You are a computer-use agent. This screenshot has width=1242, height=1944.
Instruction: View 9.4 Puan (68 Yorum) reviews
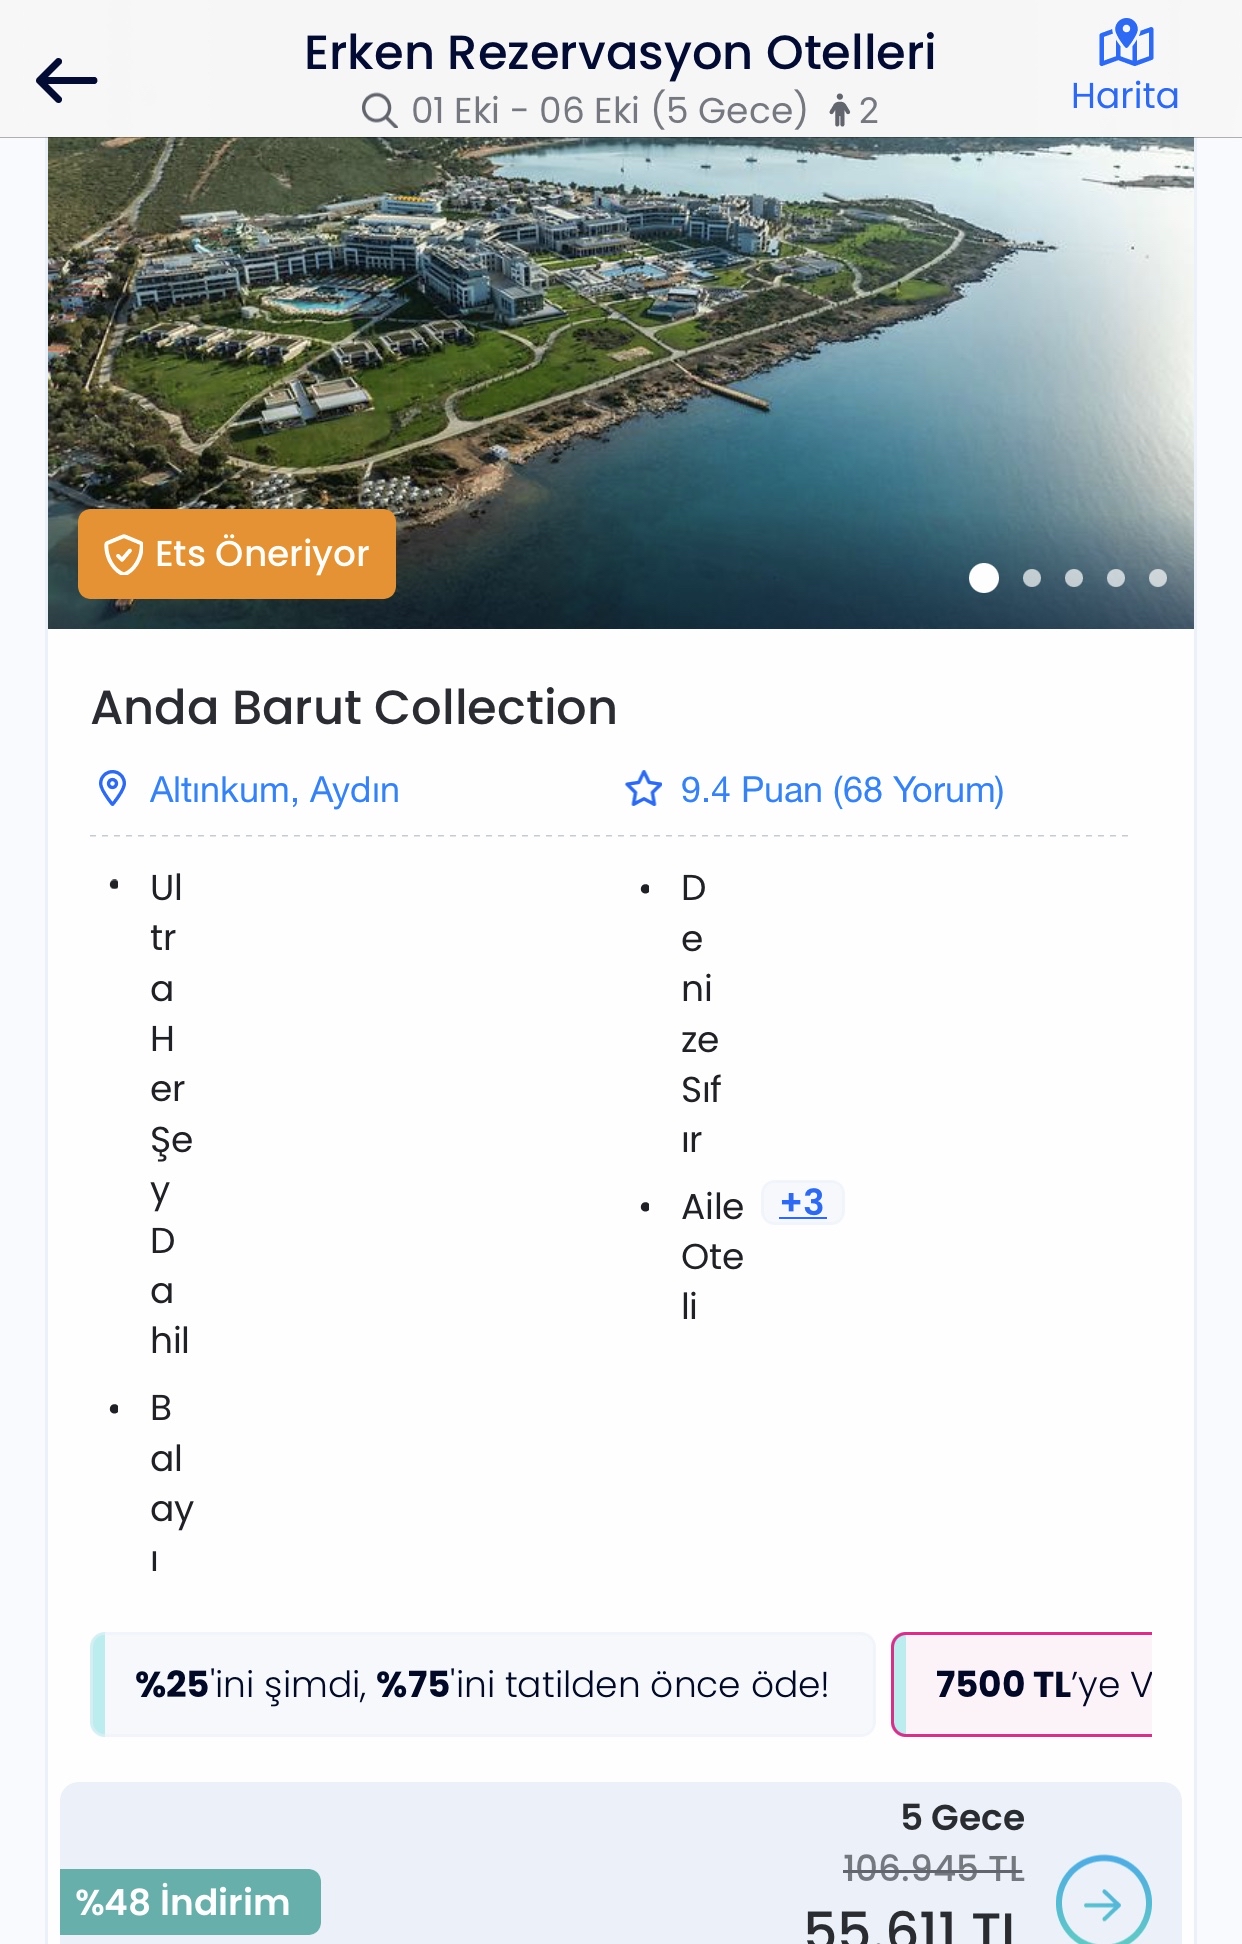842,790
